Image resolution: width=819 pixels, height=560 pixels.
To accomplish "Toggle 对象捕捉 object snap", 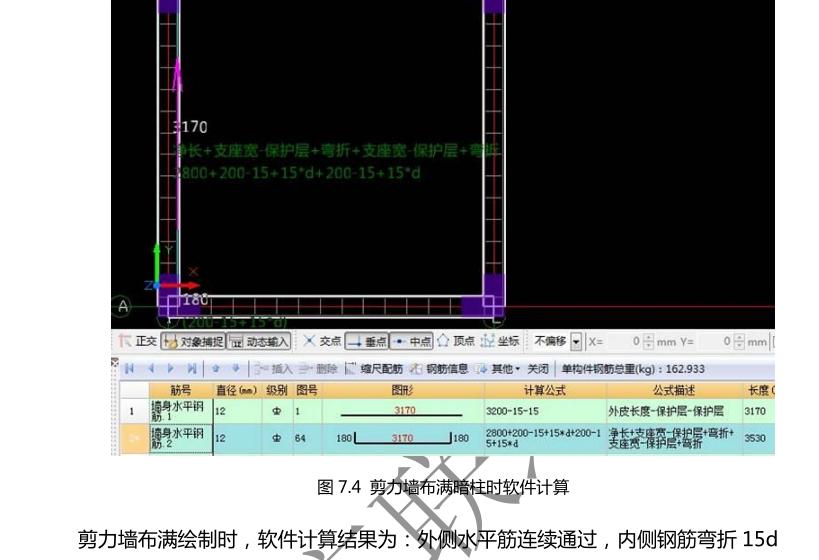I will pyautogui.click(x=193, y=342).
